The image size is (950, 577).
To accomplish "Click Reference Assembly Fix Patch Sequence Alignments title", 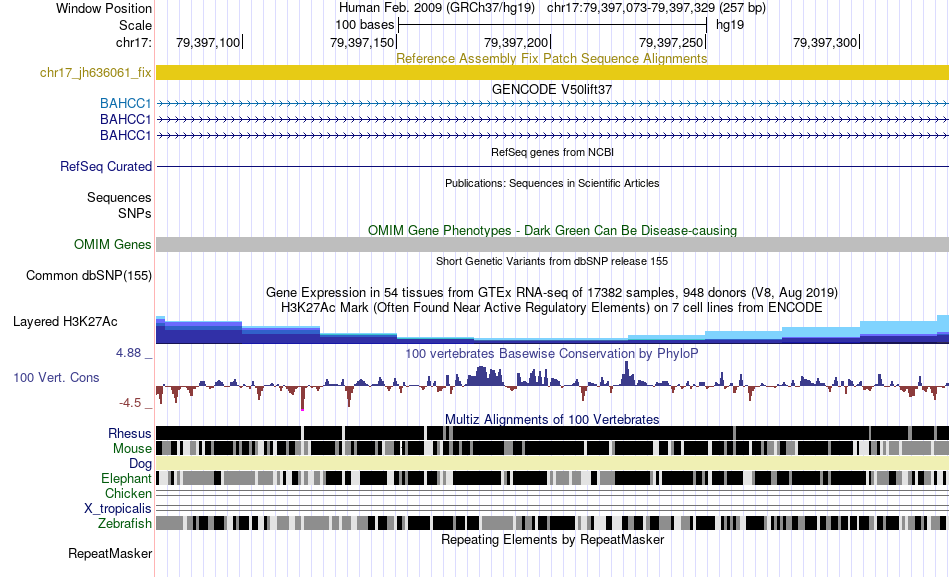I will (552, 59).
